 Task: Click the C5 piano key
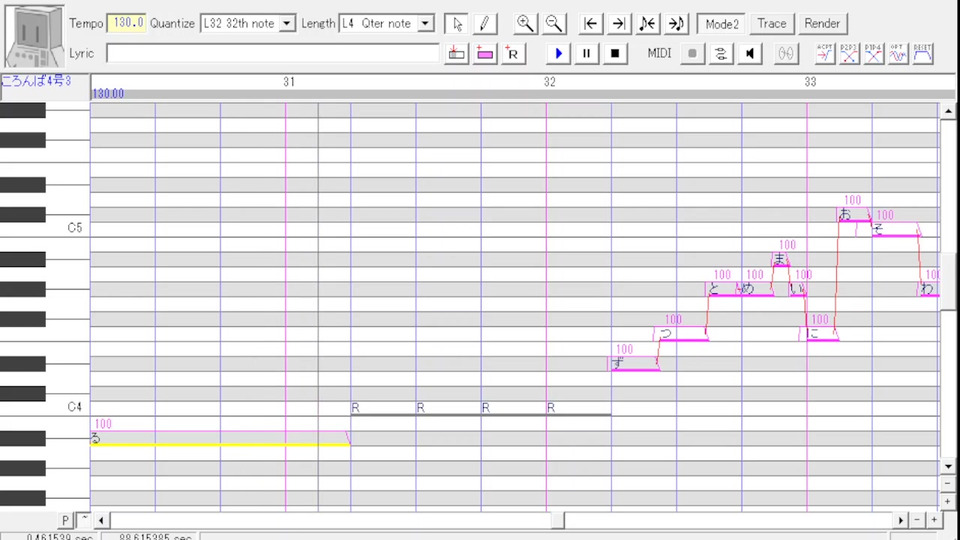point(45,229)
